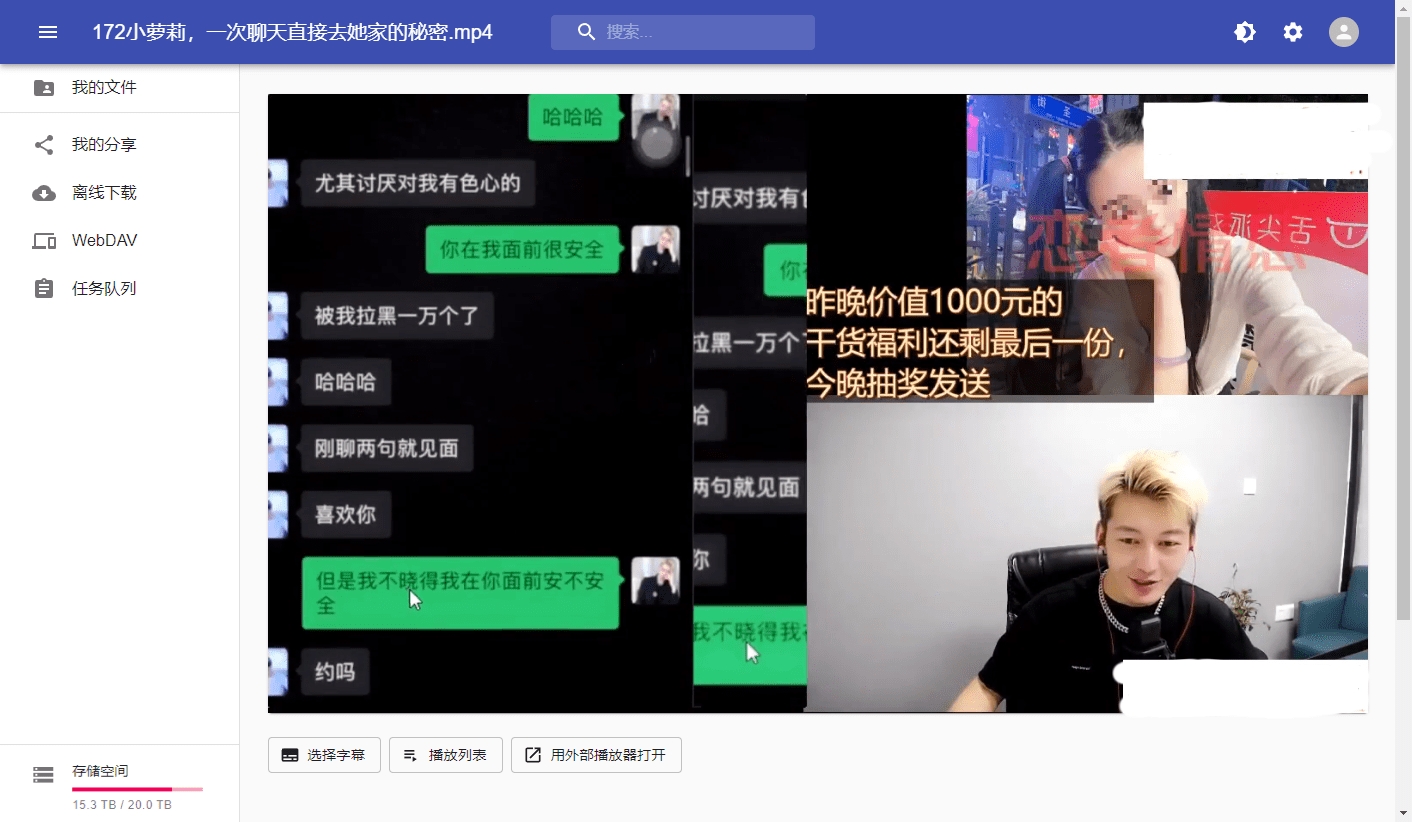Click 用外部播放器打开 button

tap(596, 755)
